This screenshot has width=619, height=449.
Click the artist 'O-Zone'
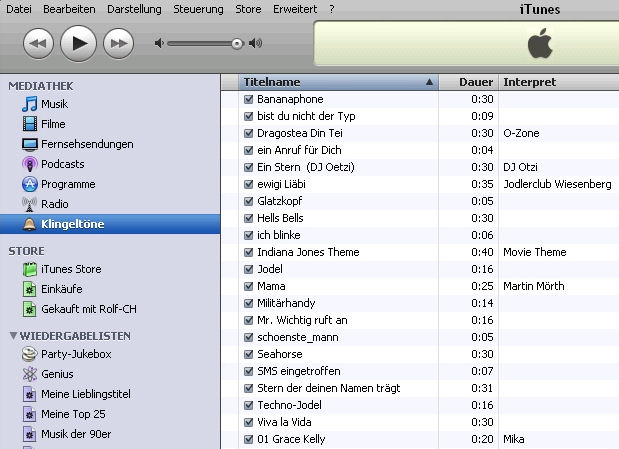coord(521,133)
